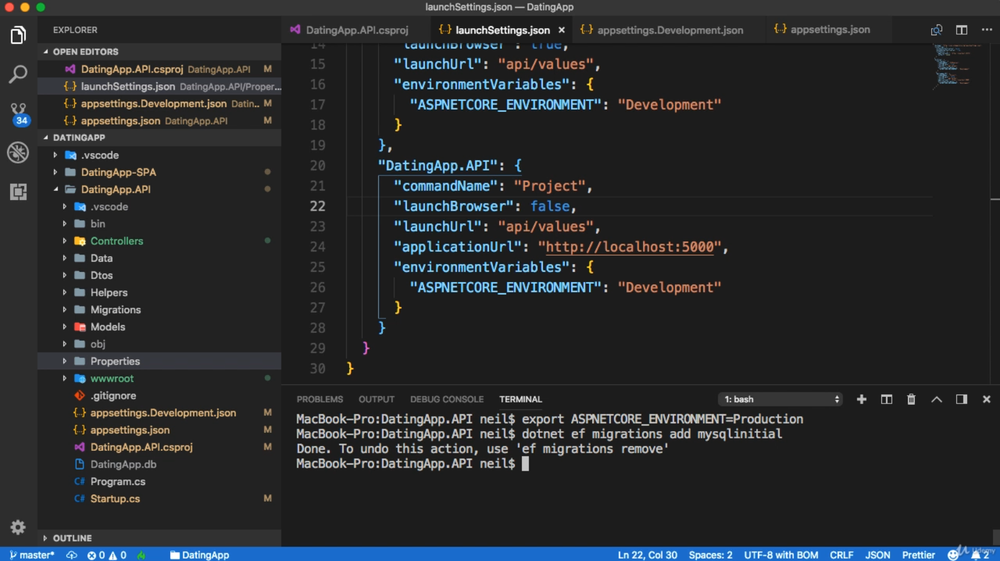Open Startup.cs in the explorer
Image resolution: width=1000 pixels, height=561 pixels.
114,498
